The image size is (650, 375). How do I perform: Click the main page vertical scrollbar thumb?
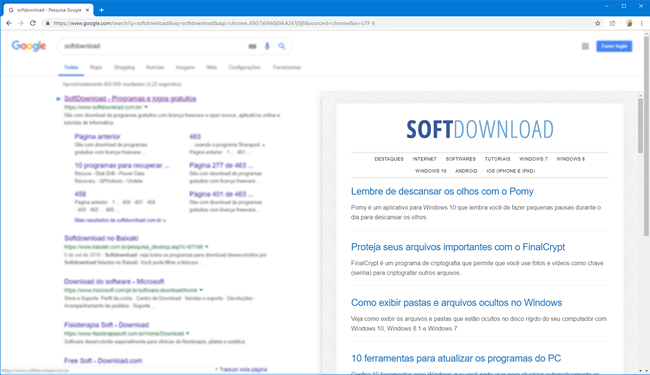pos(646,137)
